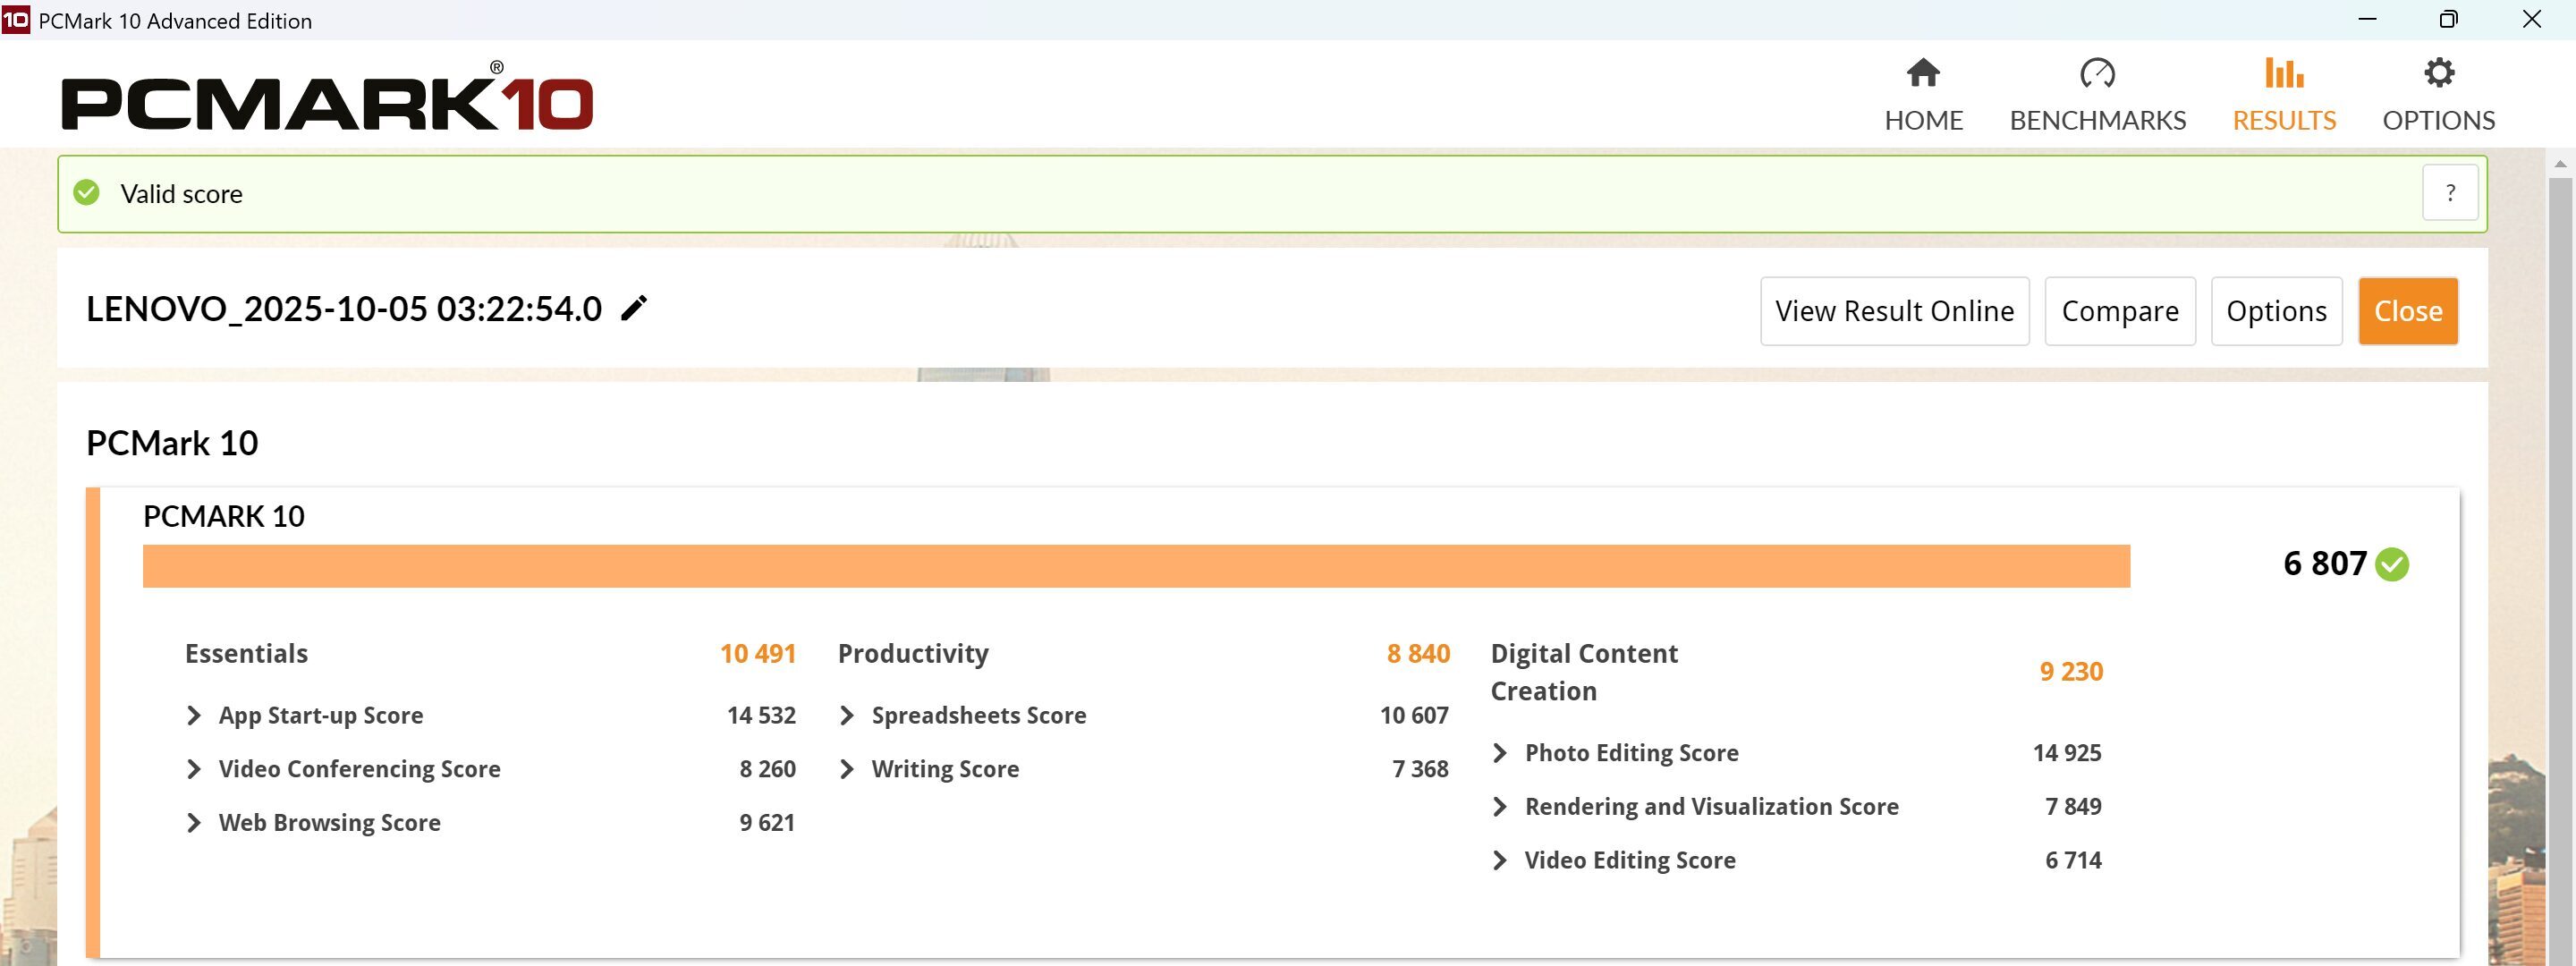The width and height of the screenshot is (2576, 966).
Task: Expand the App Start-up Score row
Action: [194, 715]
